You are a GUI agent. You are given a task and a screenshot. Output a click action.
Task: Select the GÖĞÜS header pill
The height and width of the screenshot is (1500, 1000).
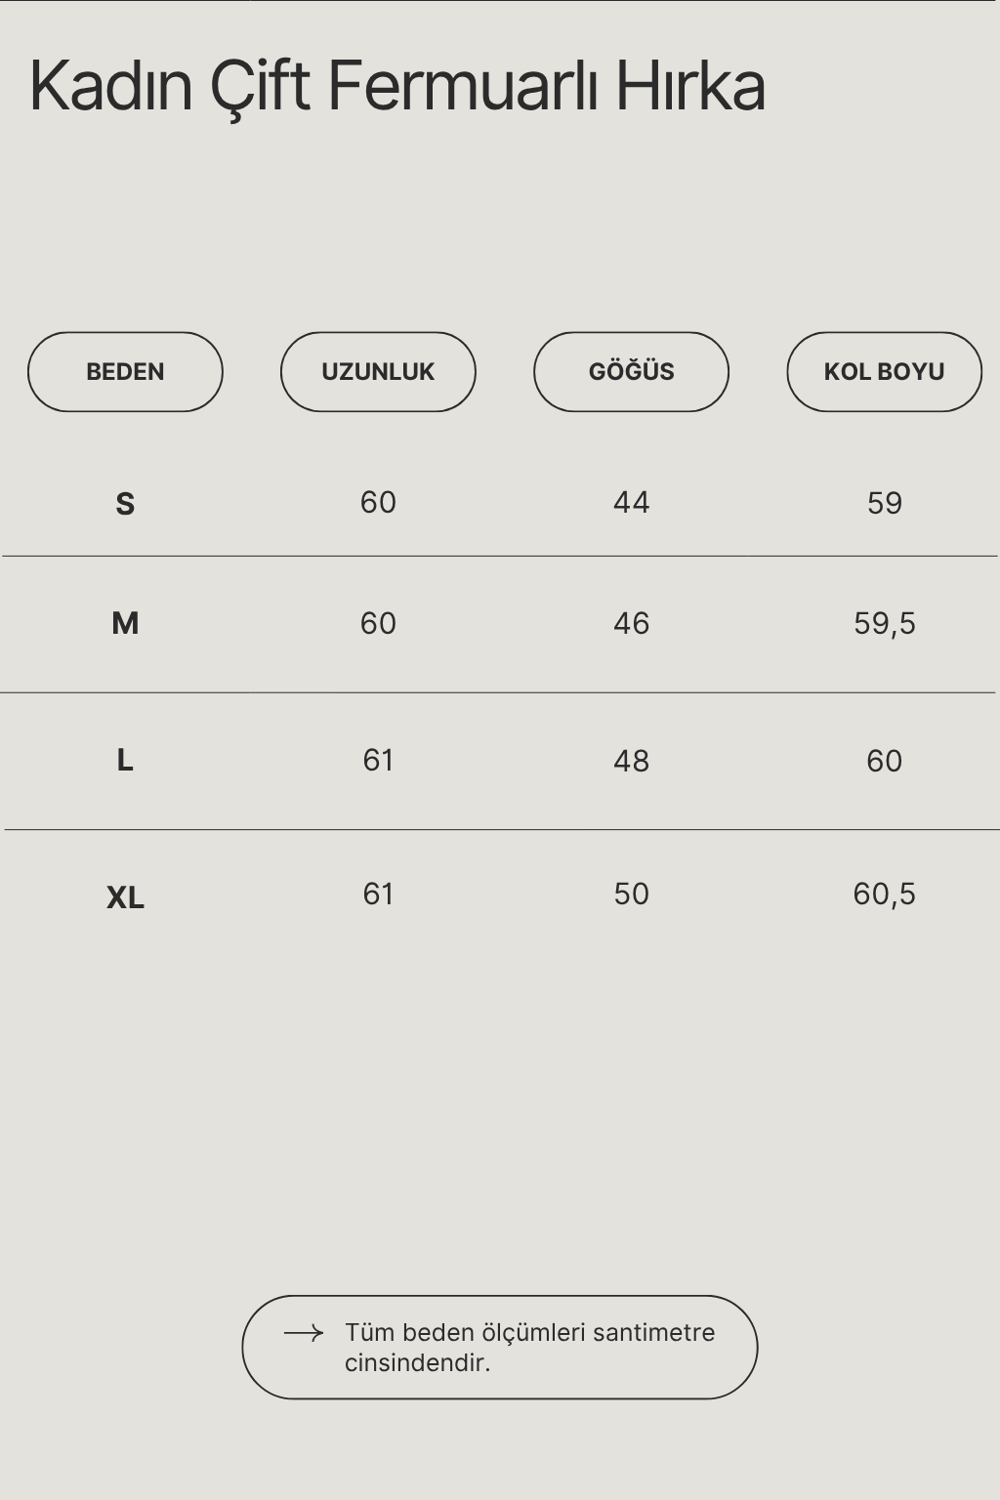[631, 372]
